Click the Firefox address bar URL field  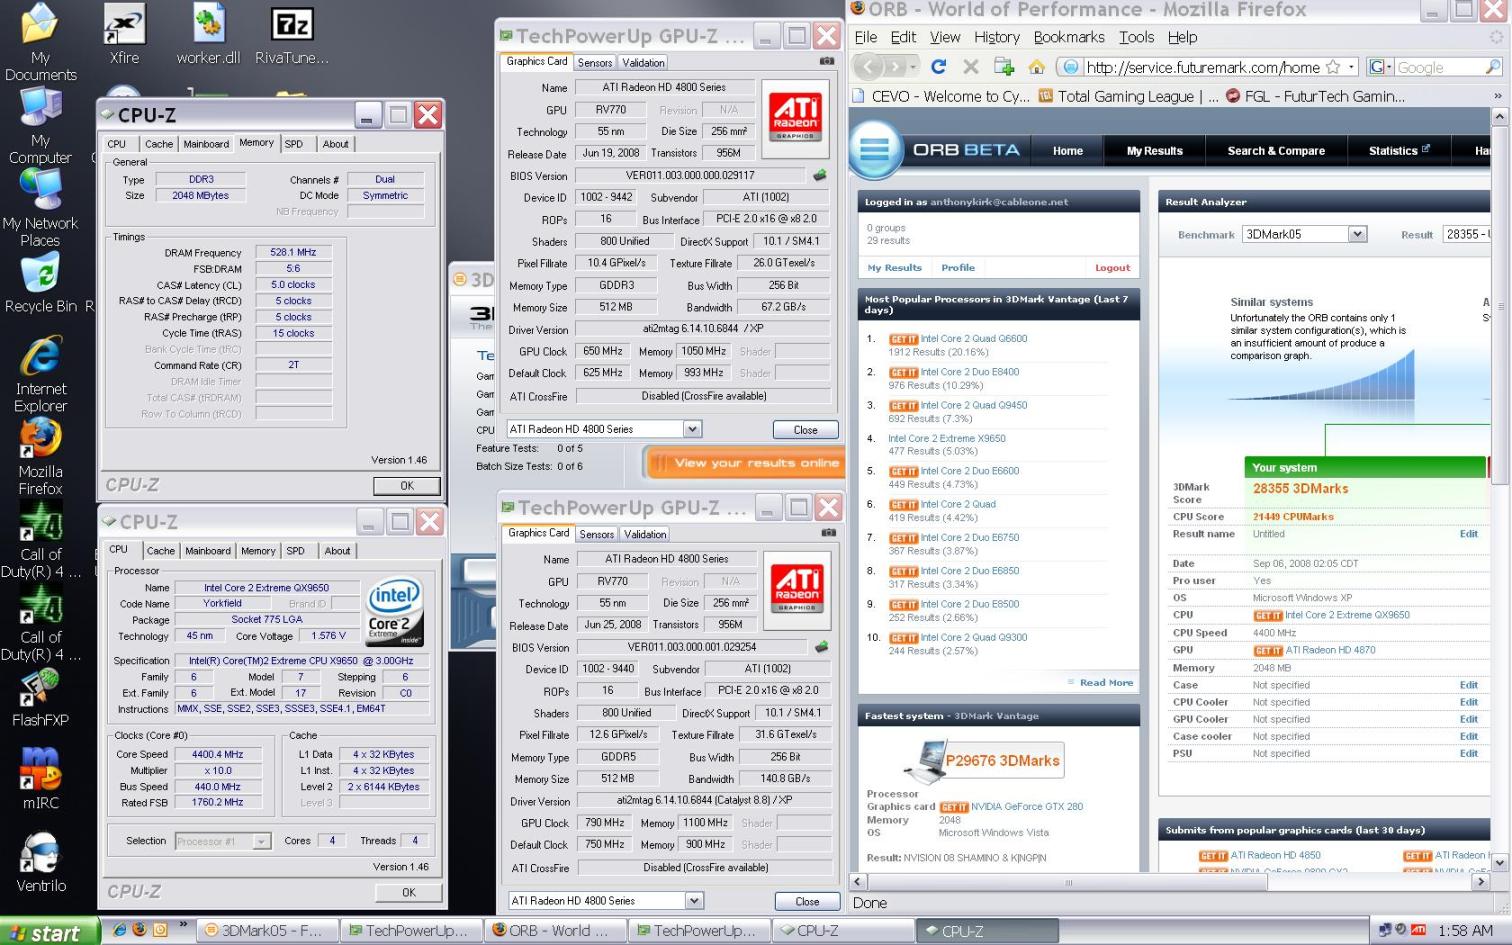tap(1204, 67)
